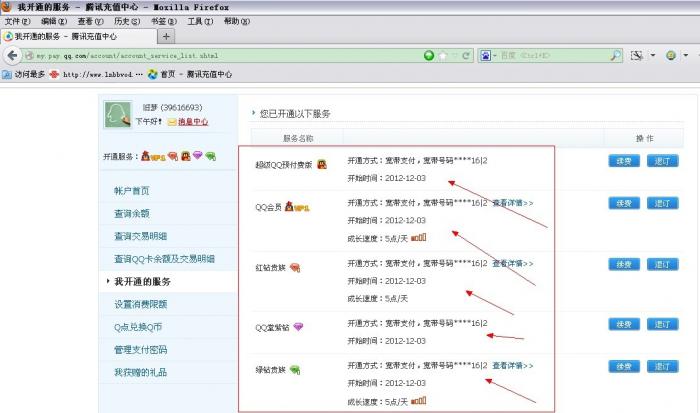Click 退订 for 红钻贵族
Screen dimensions: 700x413
662,264
